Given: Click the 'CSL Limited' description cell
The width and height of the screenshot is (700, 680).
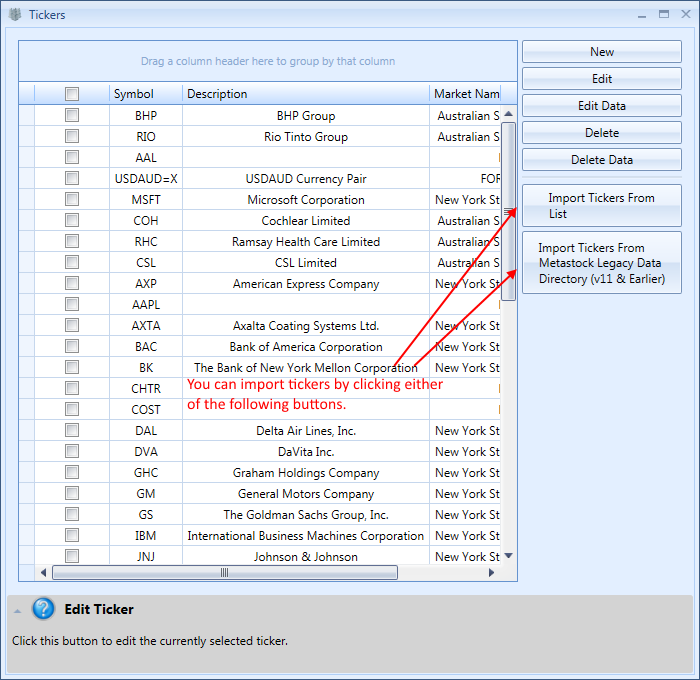Looking at the screenshot, I should tap(306, 263).
